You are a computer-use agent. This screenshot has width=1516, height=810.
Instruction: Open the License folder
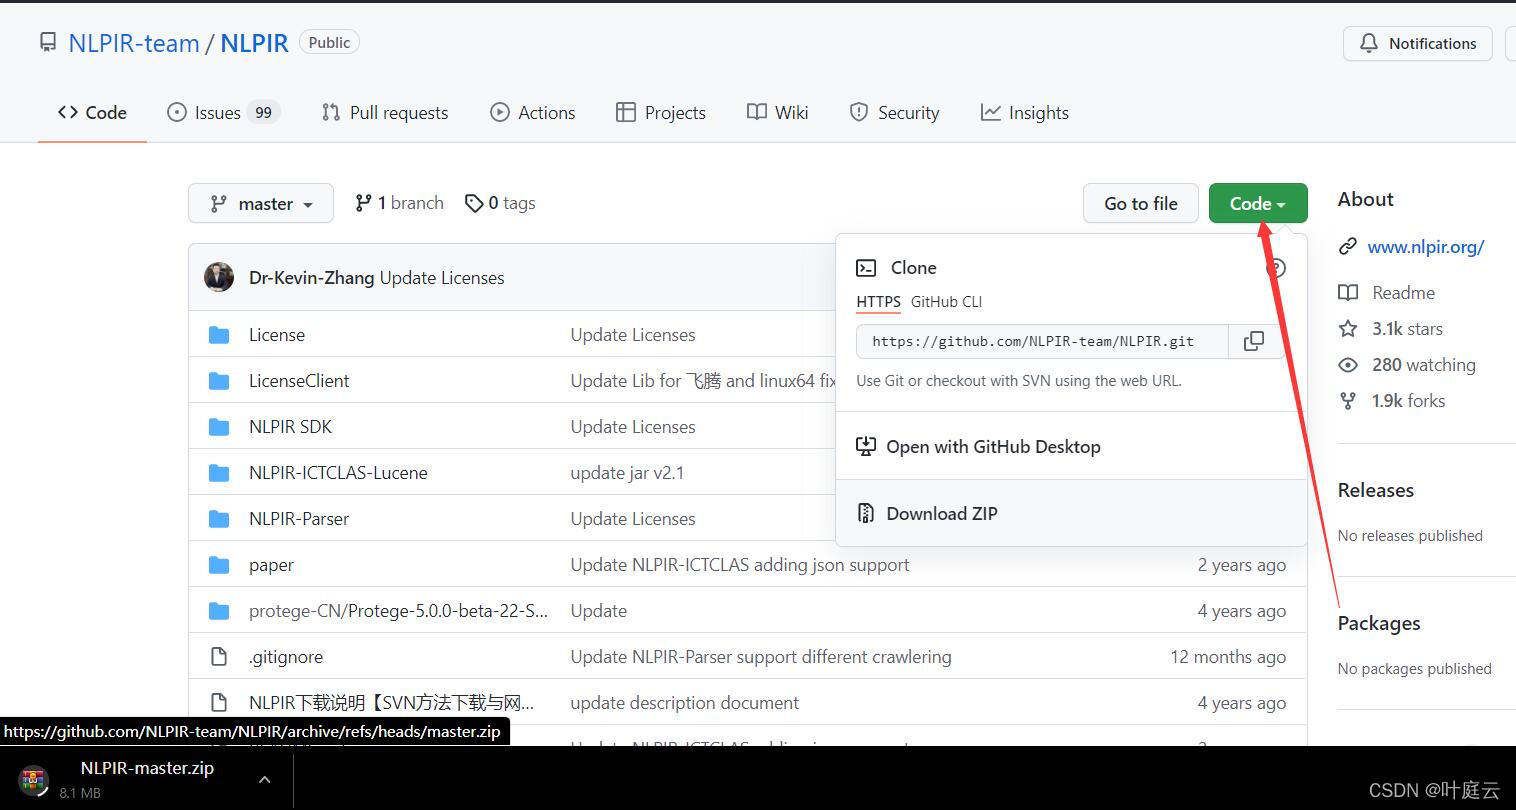click(277, 335)
